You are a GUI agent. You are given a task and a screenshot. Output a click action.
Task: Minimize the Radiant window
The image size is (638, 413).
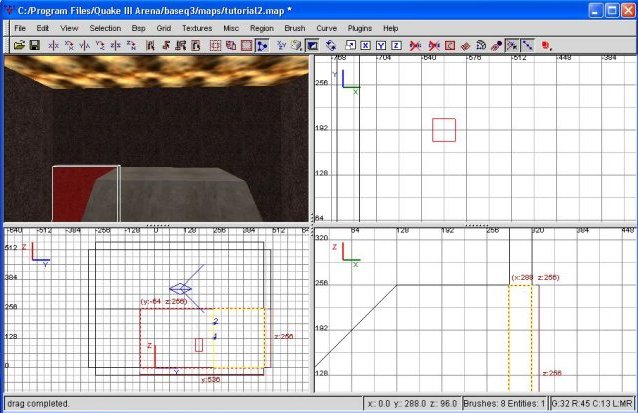click(x=596, y=11)
